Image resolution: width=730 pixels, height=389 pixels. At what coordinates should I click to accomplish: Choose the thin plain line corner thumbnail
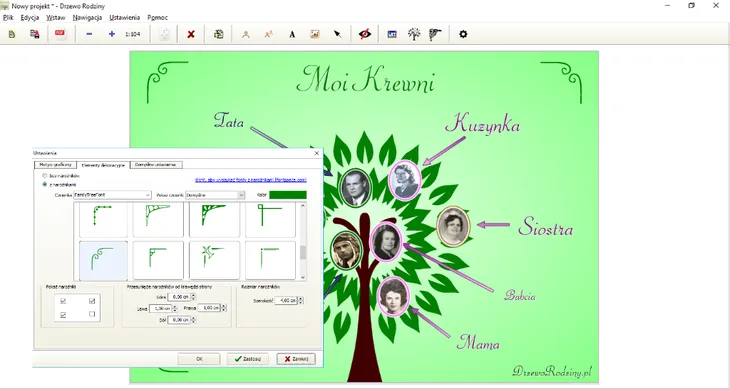(x=270, y=260)
